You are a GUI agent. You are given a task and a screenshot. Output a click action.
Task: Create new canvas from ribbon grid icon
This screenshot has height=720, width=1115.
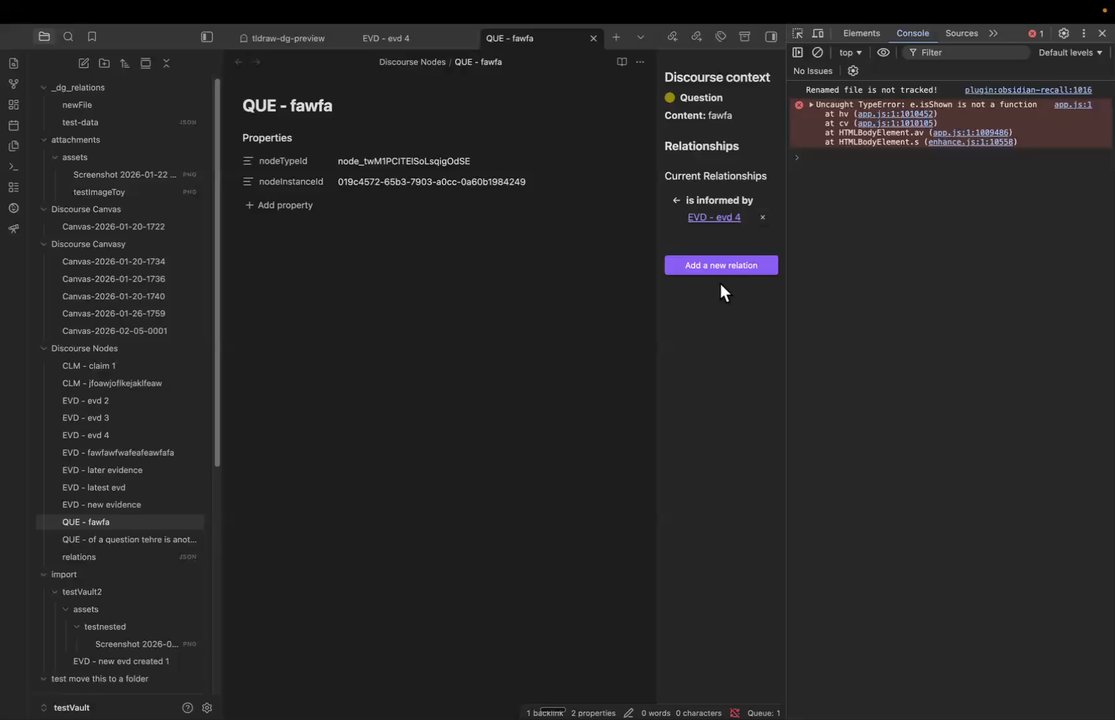[14, 104]
